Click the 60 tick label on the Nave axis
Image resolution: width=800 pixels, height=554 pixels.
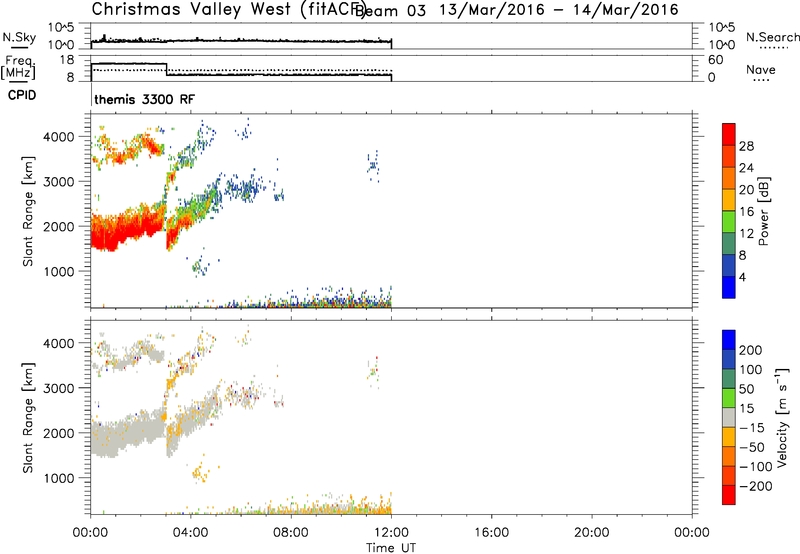point(715,60)
